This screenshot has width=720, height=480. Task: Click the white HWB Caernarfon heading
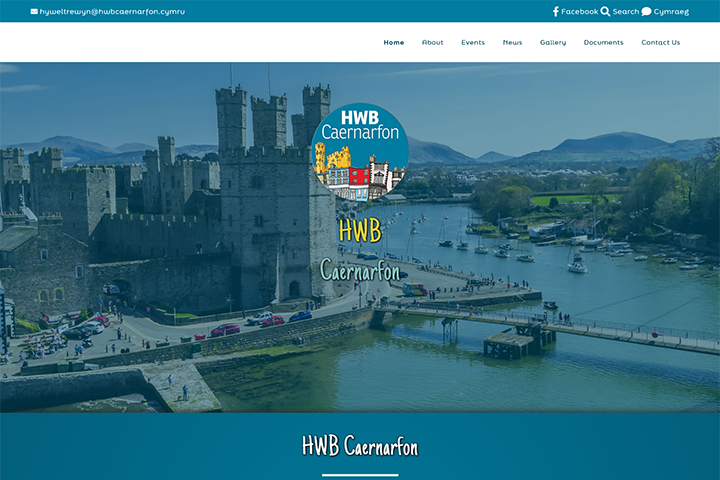(360, 446)
